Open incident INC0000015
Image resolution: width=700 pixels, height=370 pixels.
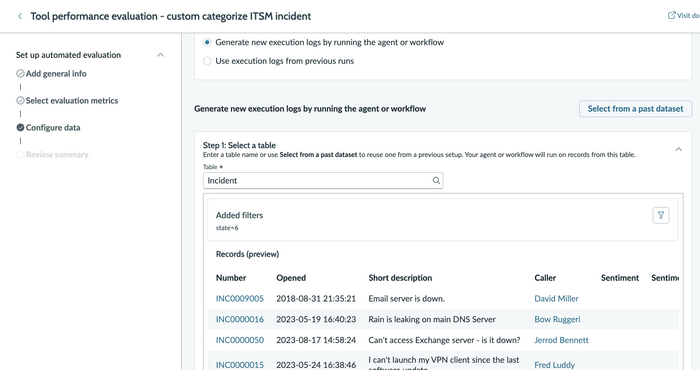click(240, 365)
